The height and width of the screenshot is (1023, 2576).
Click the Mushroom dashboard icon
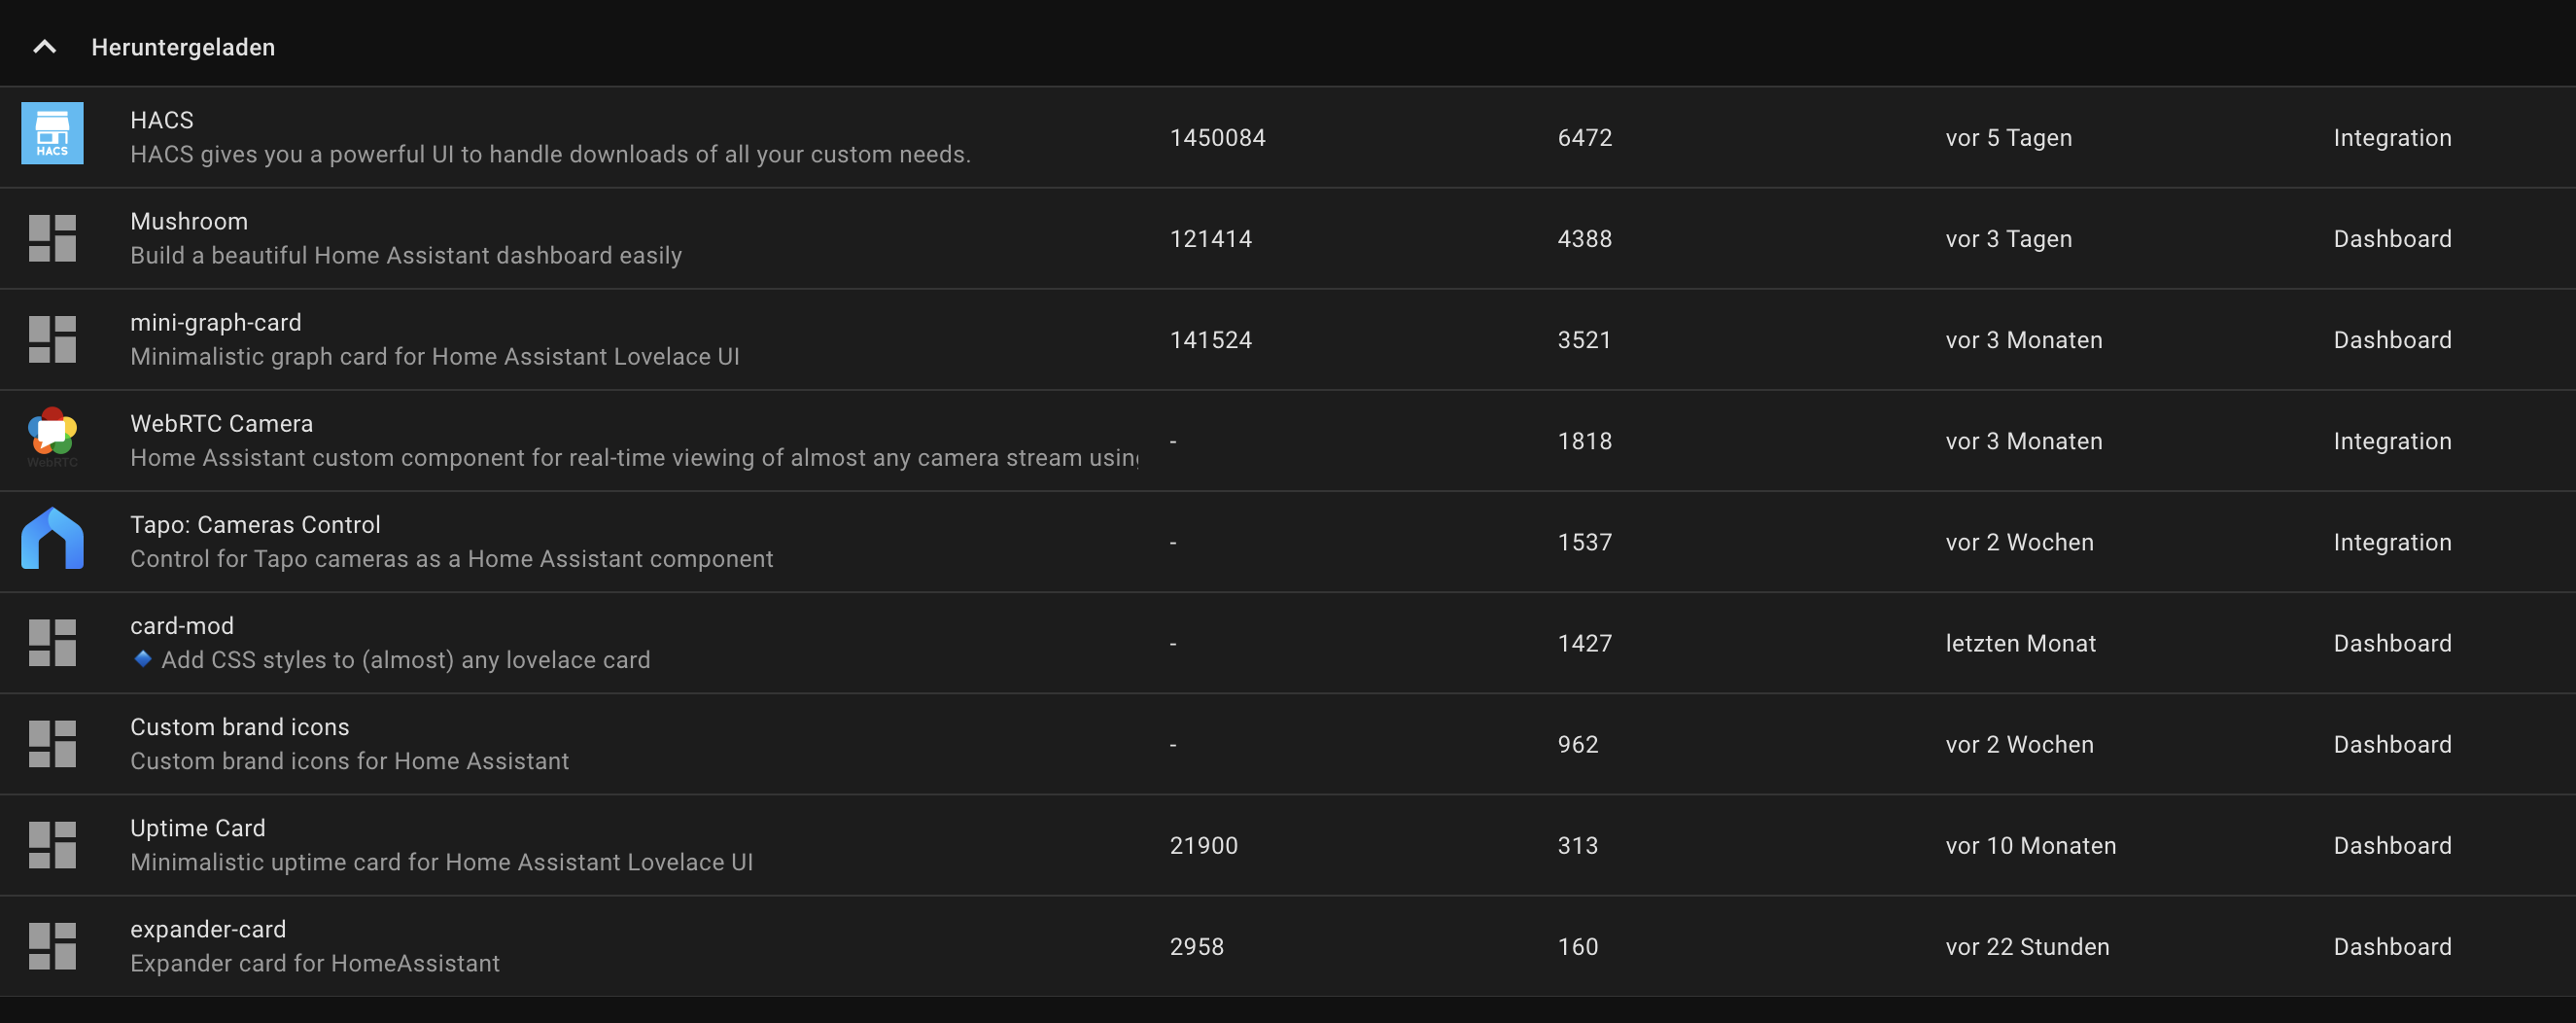point(52,238)
